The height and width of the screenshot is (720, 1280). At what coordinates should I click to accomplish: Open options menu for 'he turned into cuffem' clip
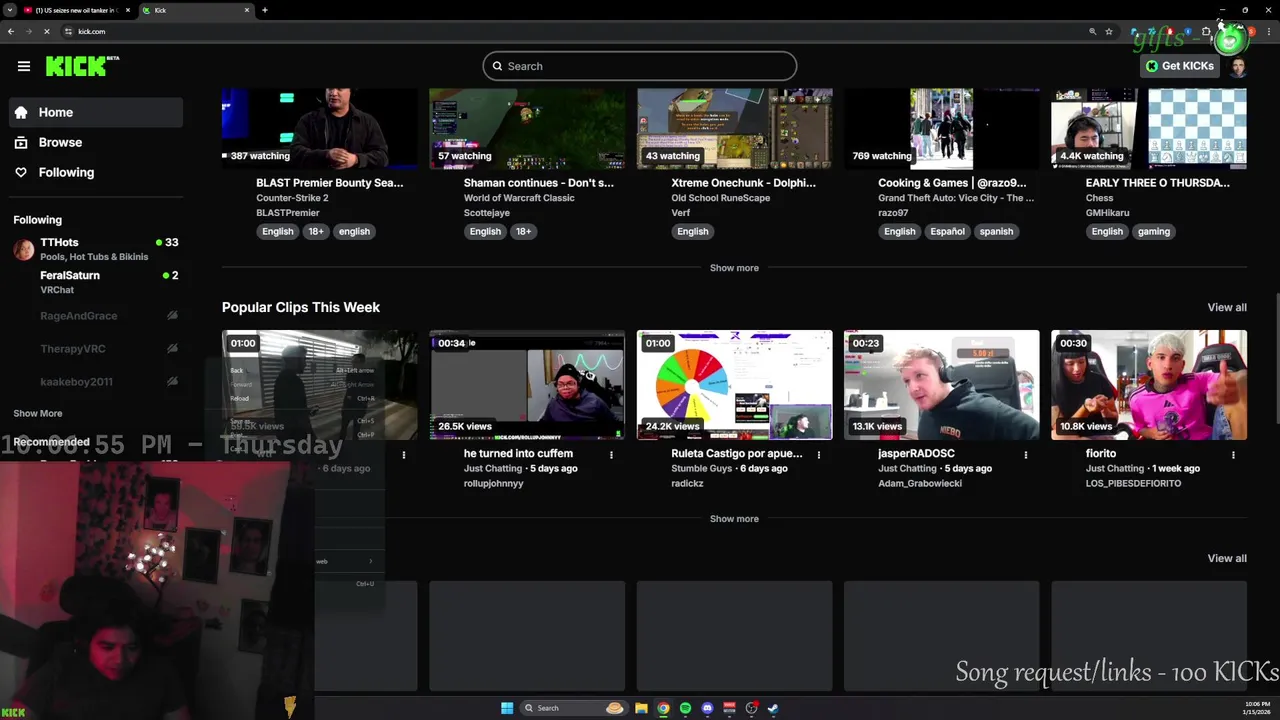pos(611,455)
